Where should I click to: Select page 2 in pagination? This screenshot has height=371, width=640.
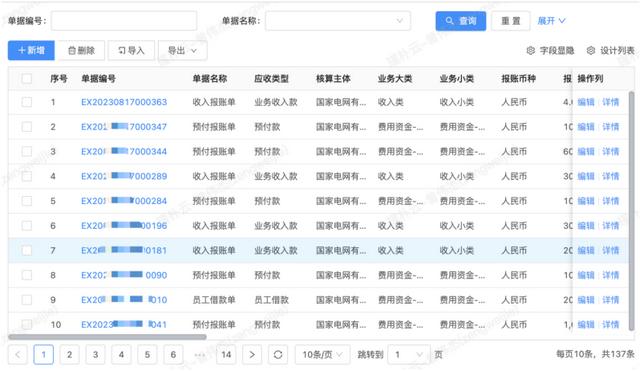click(x=69, y=355)
